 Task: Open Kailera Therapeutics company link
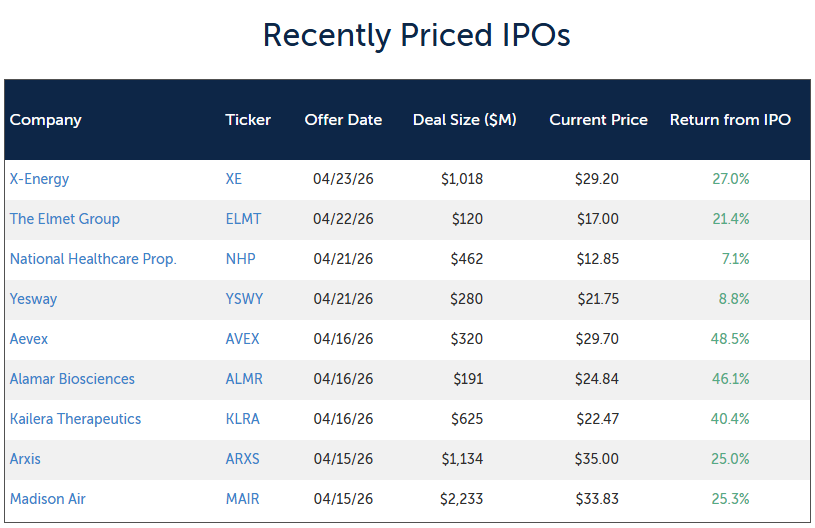(75, 419)
